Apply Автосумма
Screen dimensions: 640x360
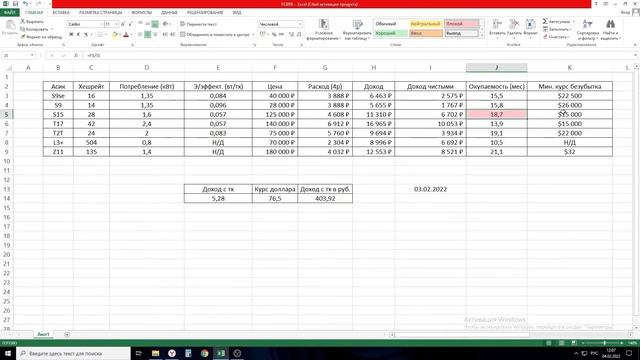coord(556,21)
